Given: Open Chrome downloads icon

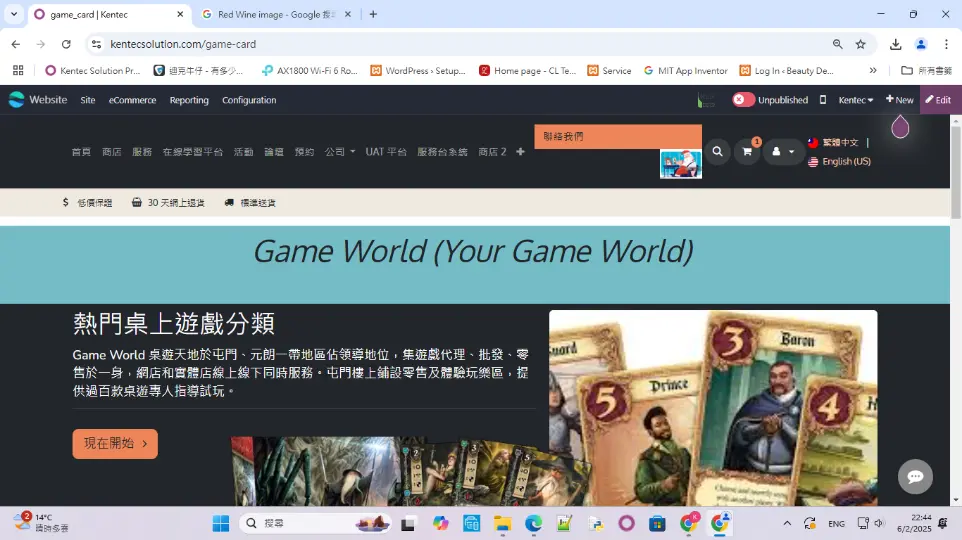Looking at the screenshot, I should [x=896, y=44].
